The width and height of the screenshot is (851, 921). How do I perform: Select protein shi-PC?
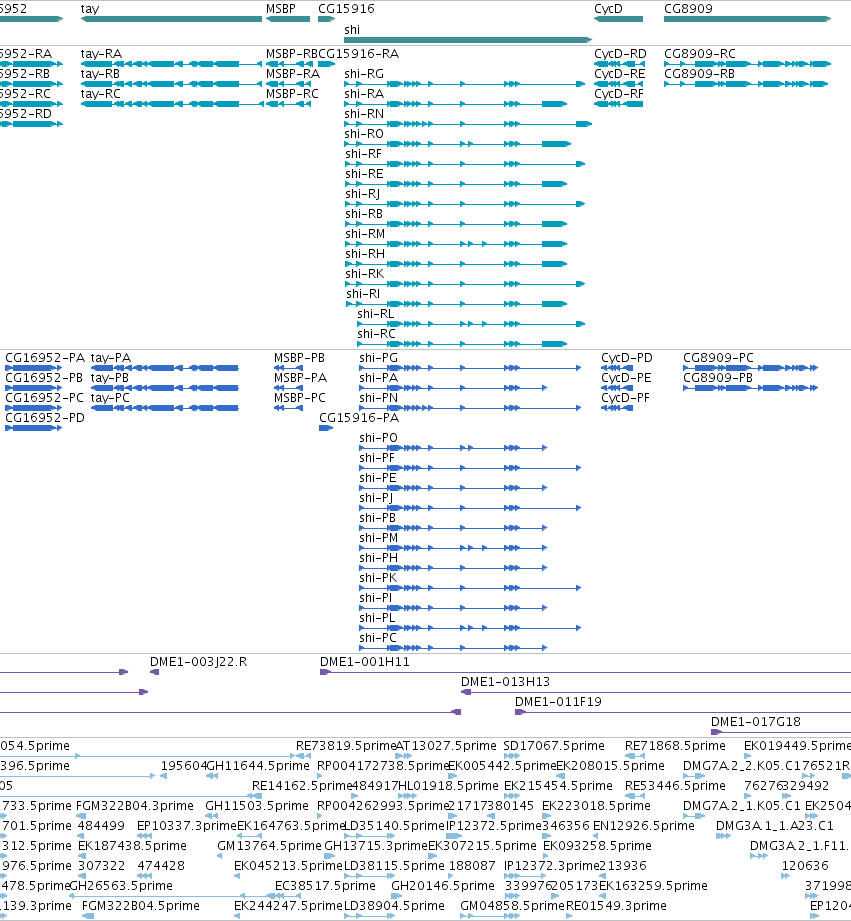(378, 637)
